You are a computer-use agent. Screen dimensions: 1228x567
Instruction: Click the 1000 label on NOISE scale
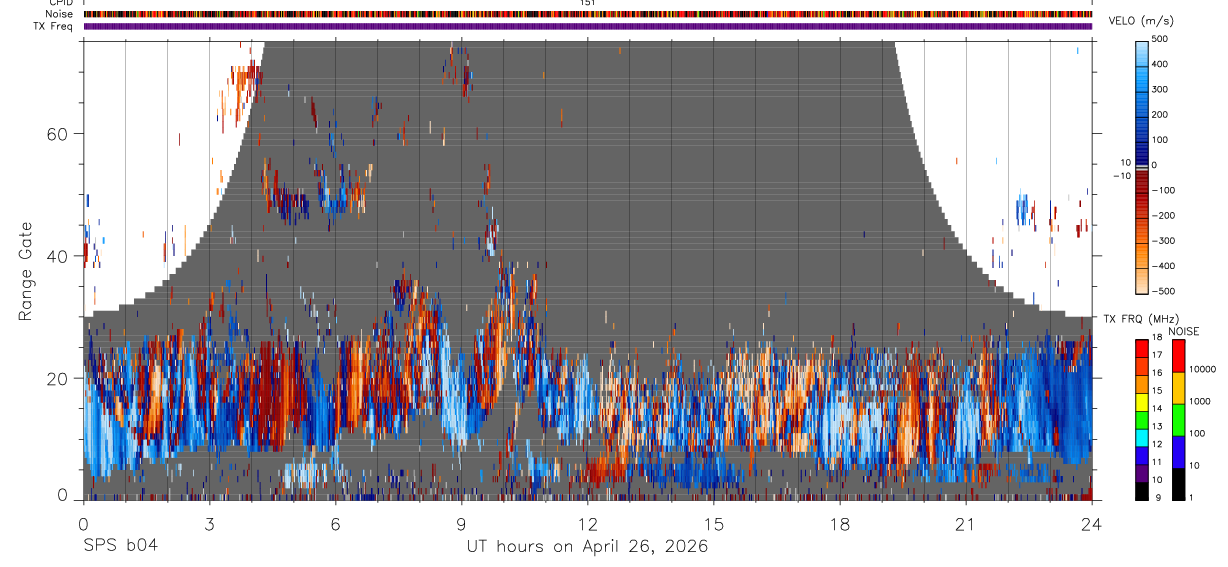click(1200, 401)
